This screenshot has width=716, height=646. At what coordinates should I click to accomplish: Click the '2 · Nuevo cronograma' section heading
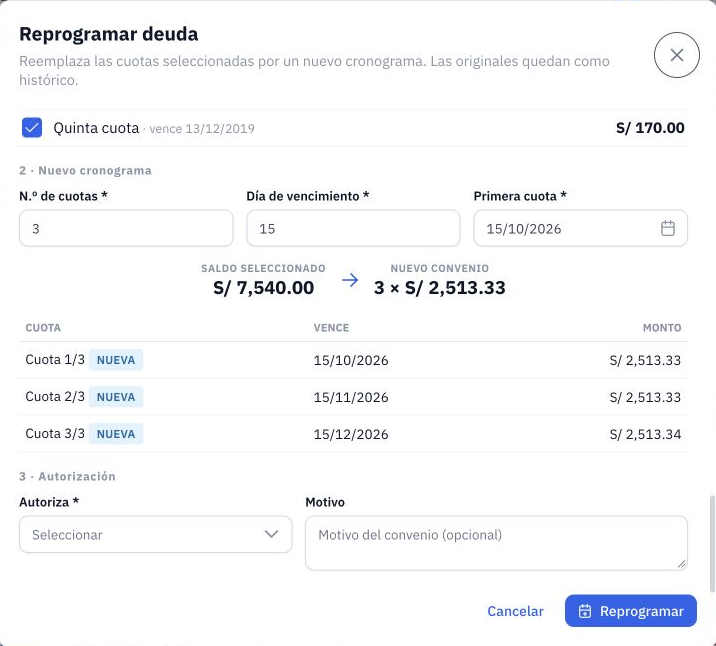click(85, 171)
